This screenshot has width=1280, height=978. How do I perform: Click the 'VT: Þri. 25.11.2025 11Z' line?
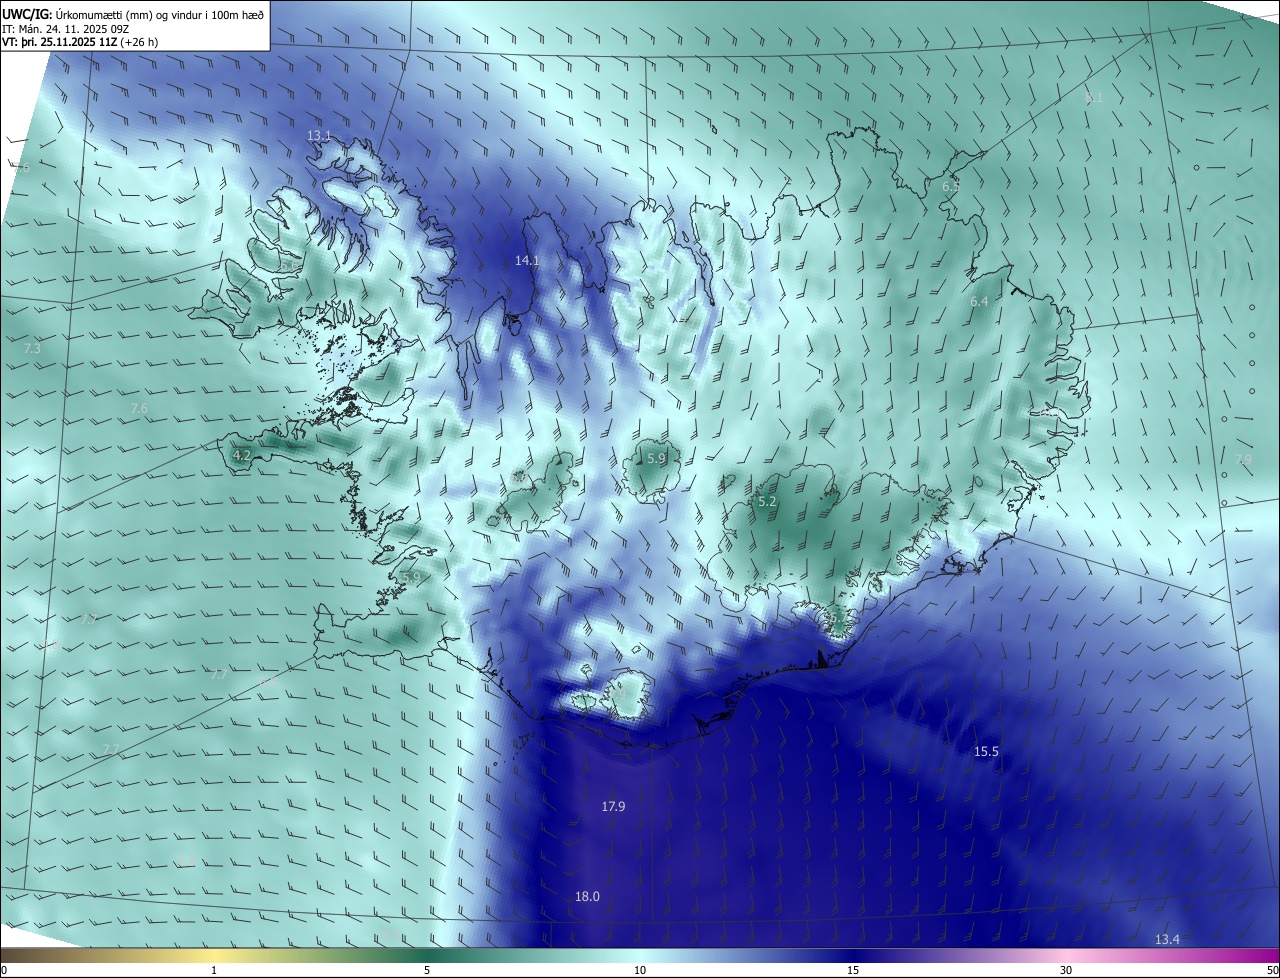click(x=80, y=42)
